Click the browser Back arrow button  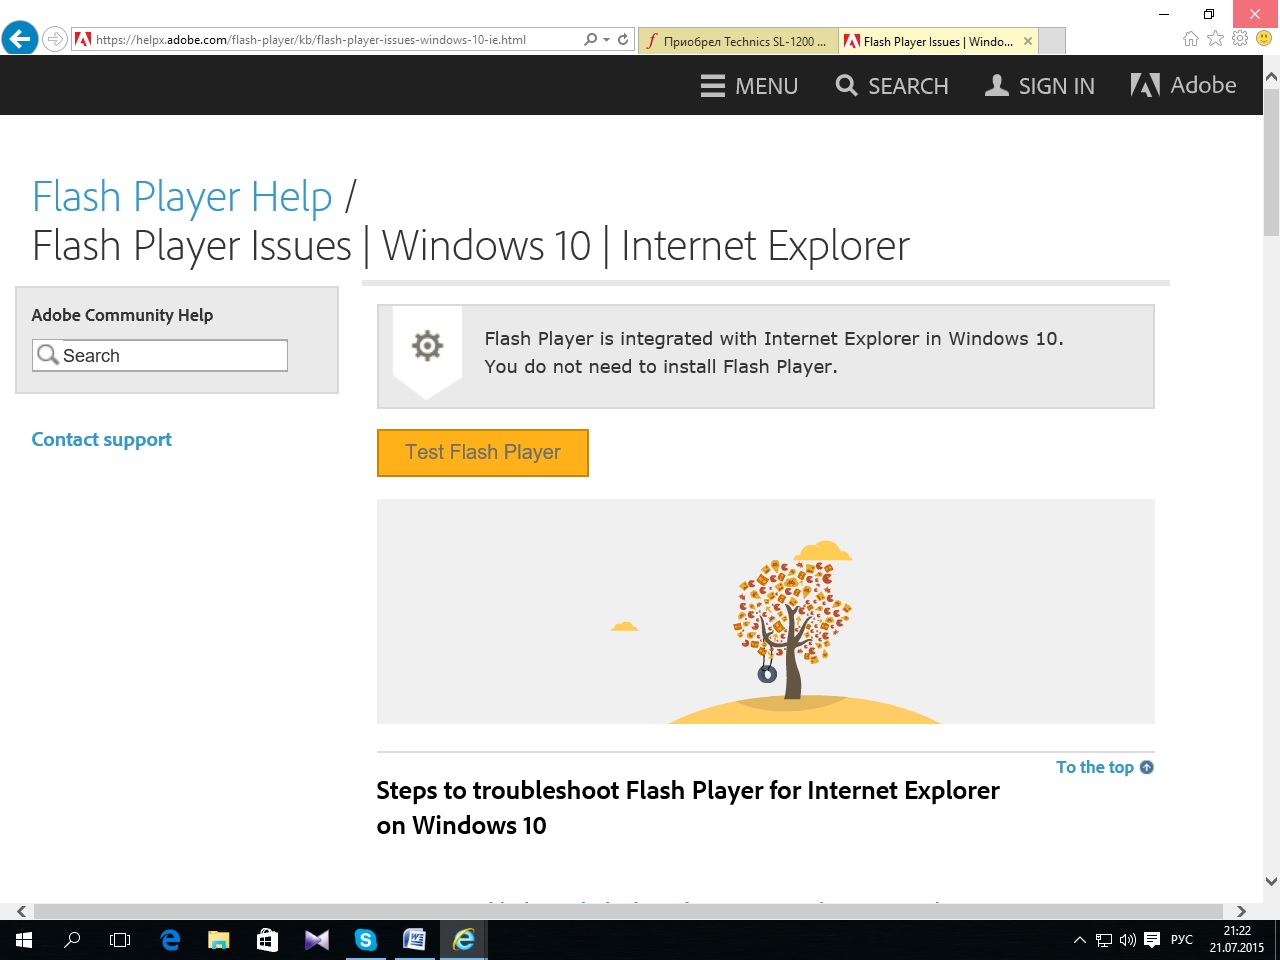point(20,39)
